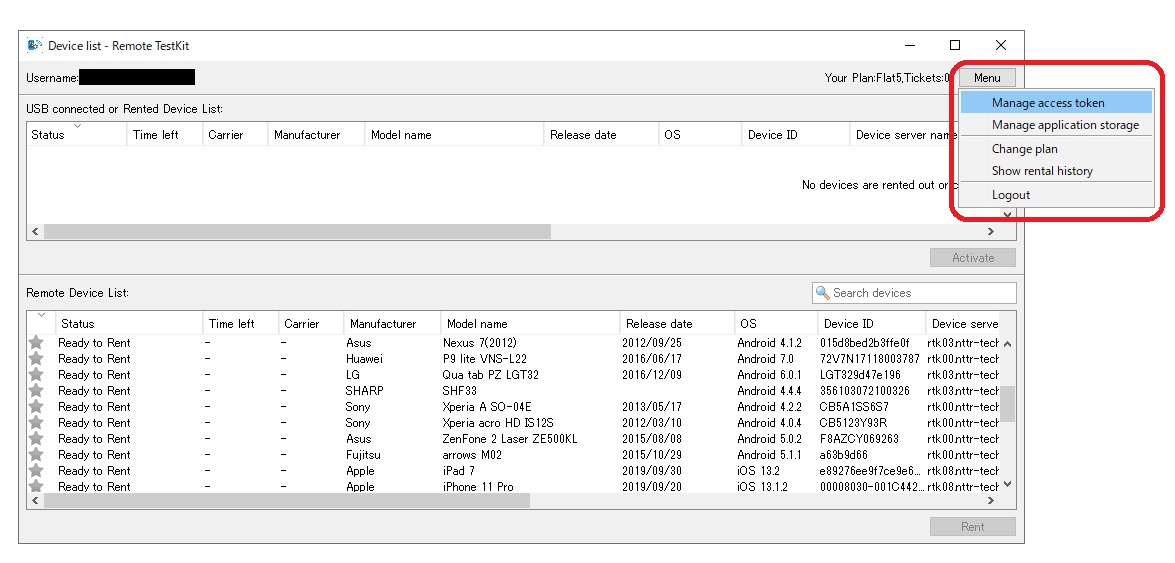Screen dimensions: 1175x563
Task: Star the Xperia A SO-04E device
Action: coord(36,406)
